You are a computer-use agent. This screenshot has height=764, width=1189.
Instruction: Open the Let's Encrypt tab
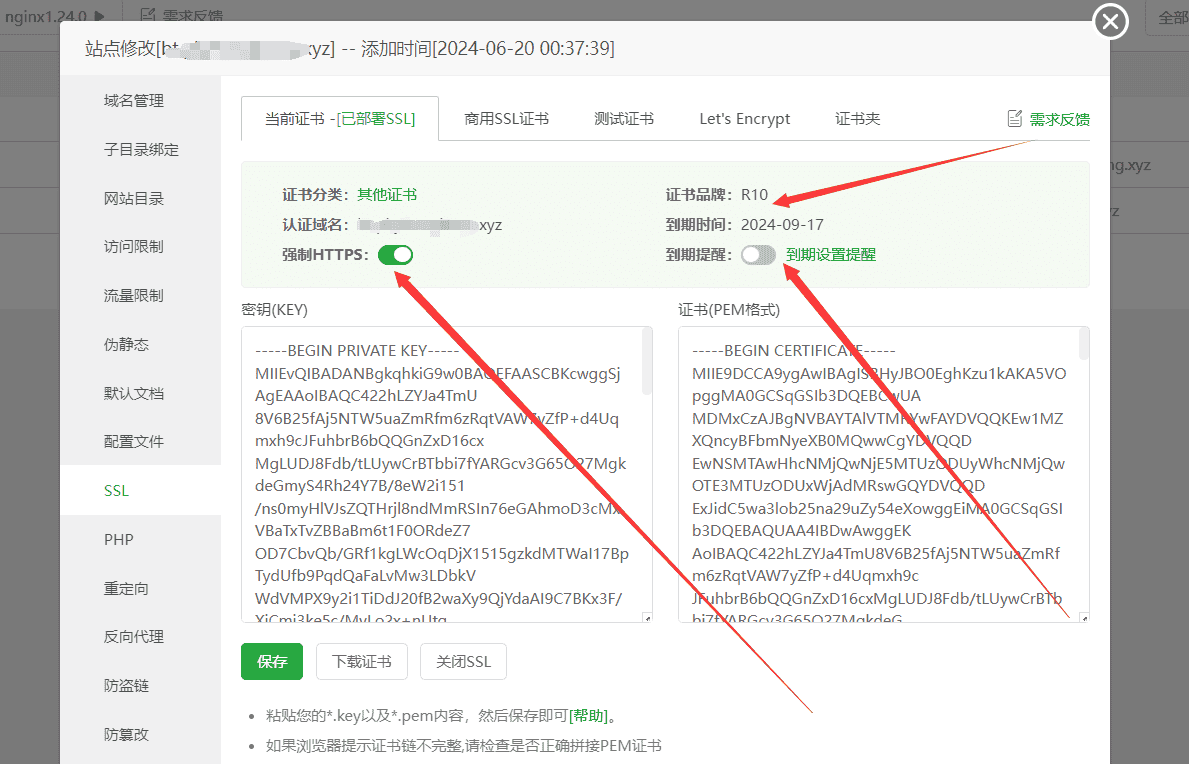(x=744, y=118)
